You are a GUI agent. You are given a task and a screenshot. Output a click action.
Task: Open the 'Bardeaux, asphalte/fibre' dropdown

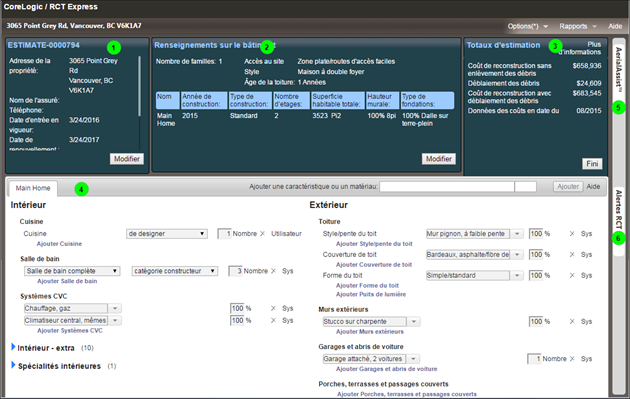[x=517, y=255]
